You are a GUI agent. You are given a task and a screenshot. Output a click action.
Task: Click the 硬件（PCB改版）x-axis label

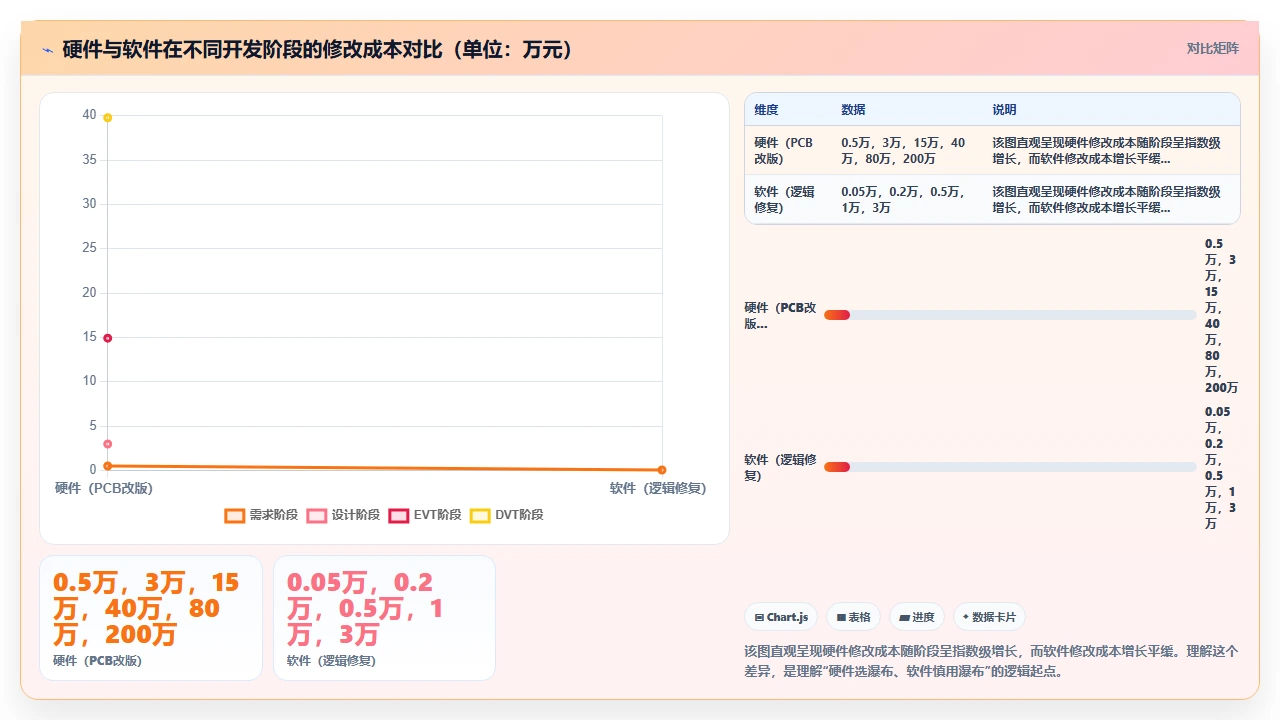point(104,488)
